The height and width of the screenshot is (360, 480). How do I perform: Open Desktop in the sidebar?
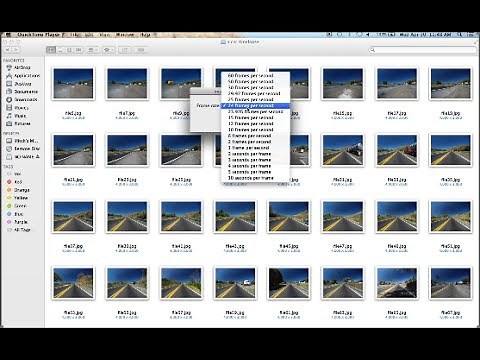19,84
